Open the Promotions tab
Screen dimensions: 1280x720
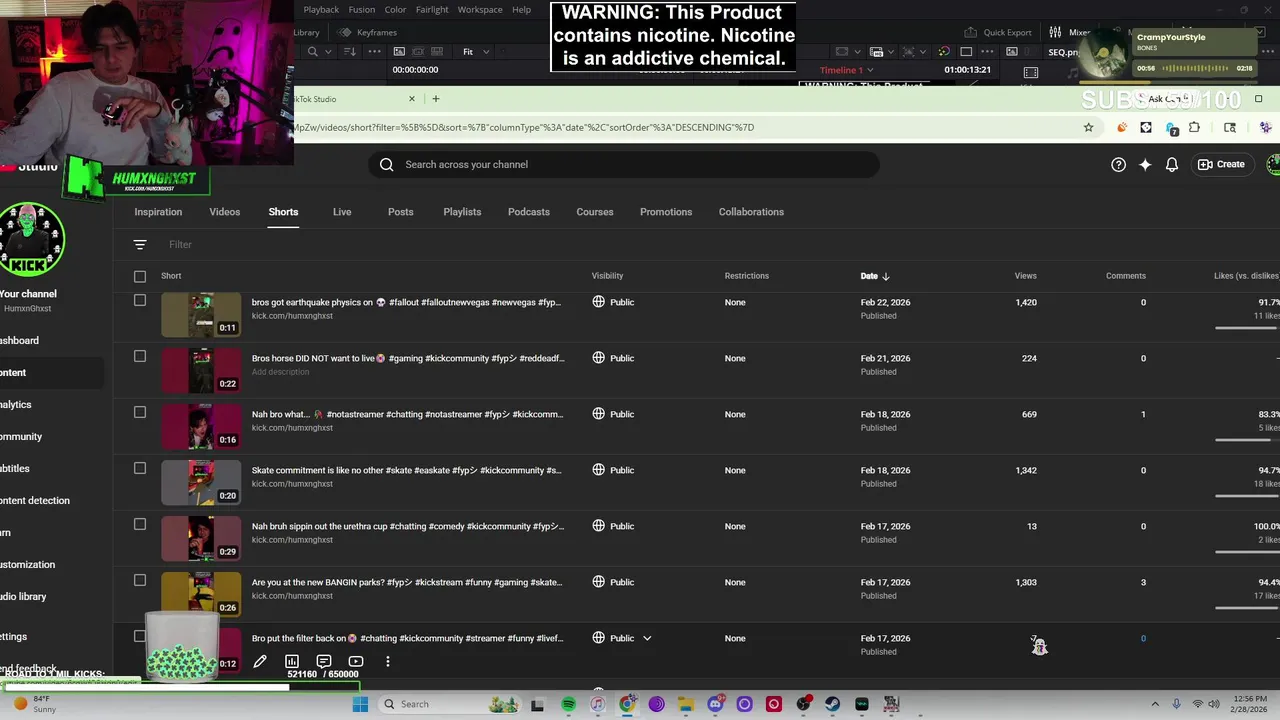tap(666, 212)
